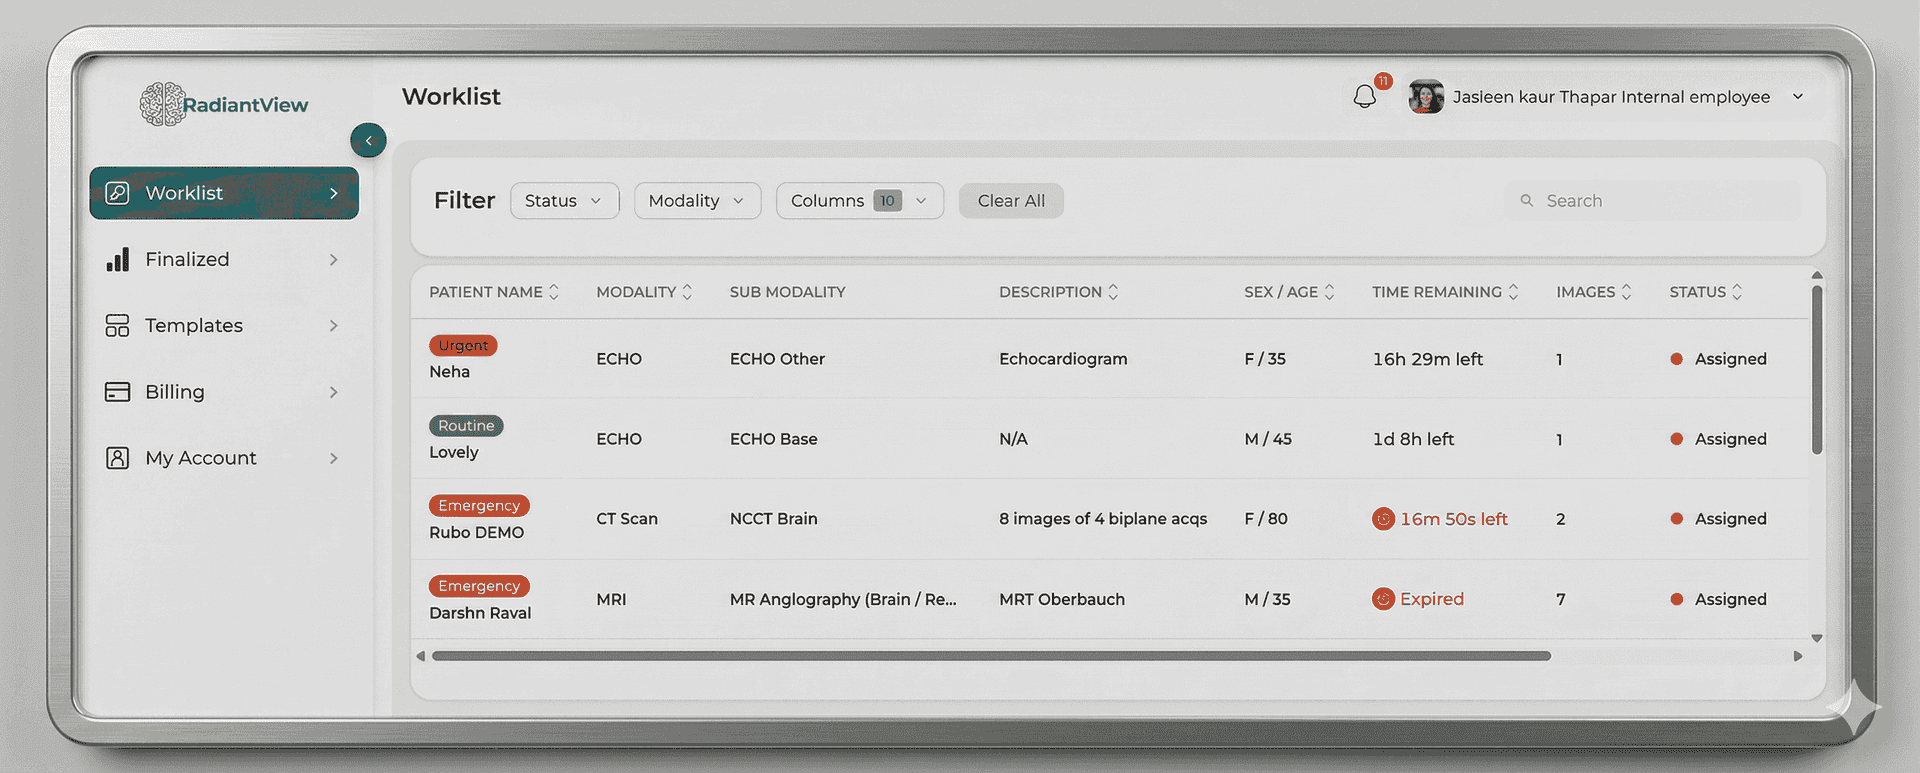Sort by Modality column arrows
Viewport: 1920px width, 773px height.
click(x=687, y=292)
